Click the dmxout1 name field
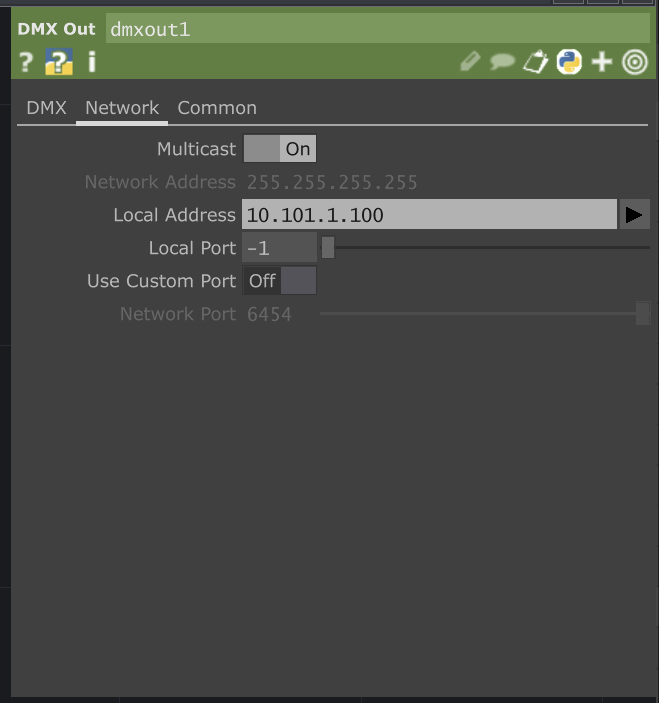 click(x=377, y=29)
